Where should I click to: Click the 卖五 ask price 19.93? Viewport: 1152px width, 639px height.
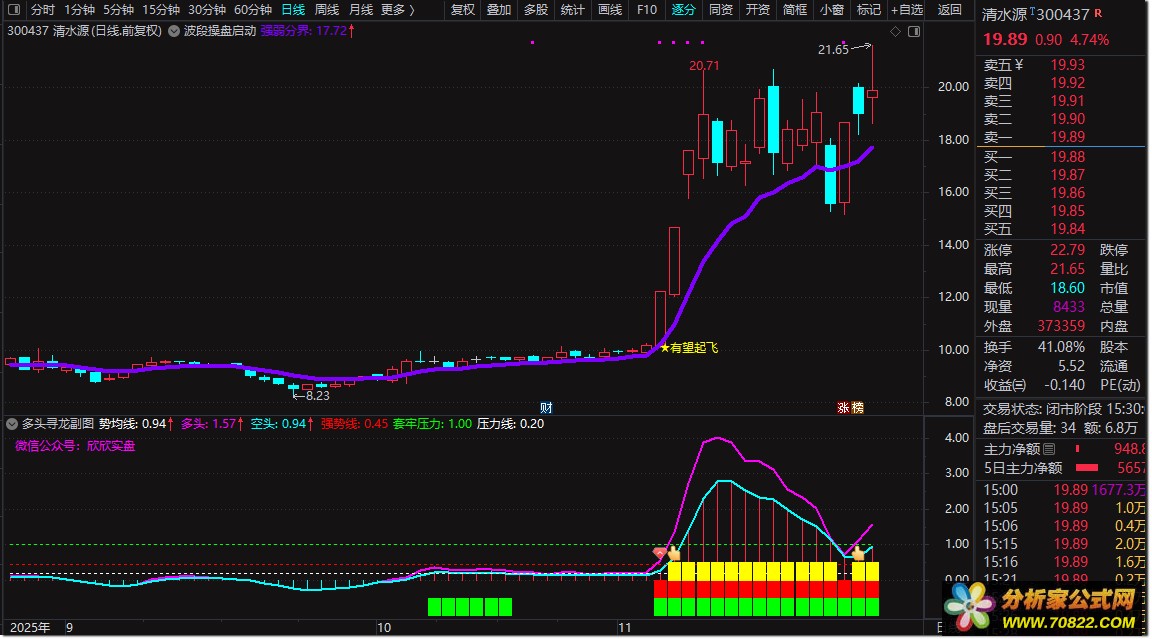click(1067, 65)
